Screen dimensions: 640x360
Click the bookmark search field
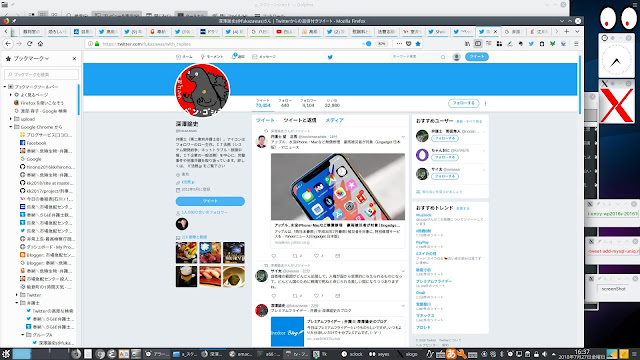(41, 75)
